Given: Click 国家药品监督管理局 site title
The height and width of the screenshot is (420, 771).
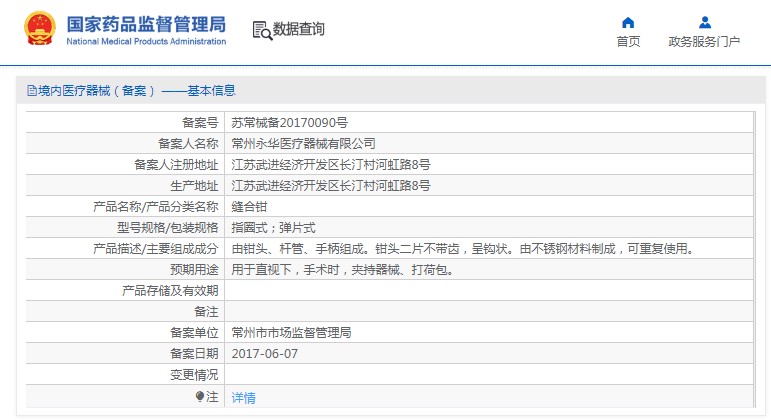Looking at the screenshot, I should coord(146,24).
